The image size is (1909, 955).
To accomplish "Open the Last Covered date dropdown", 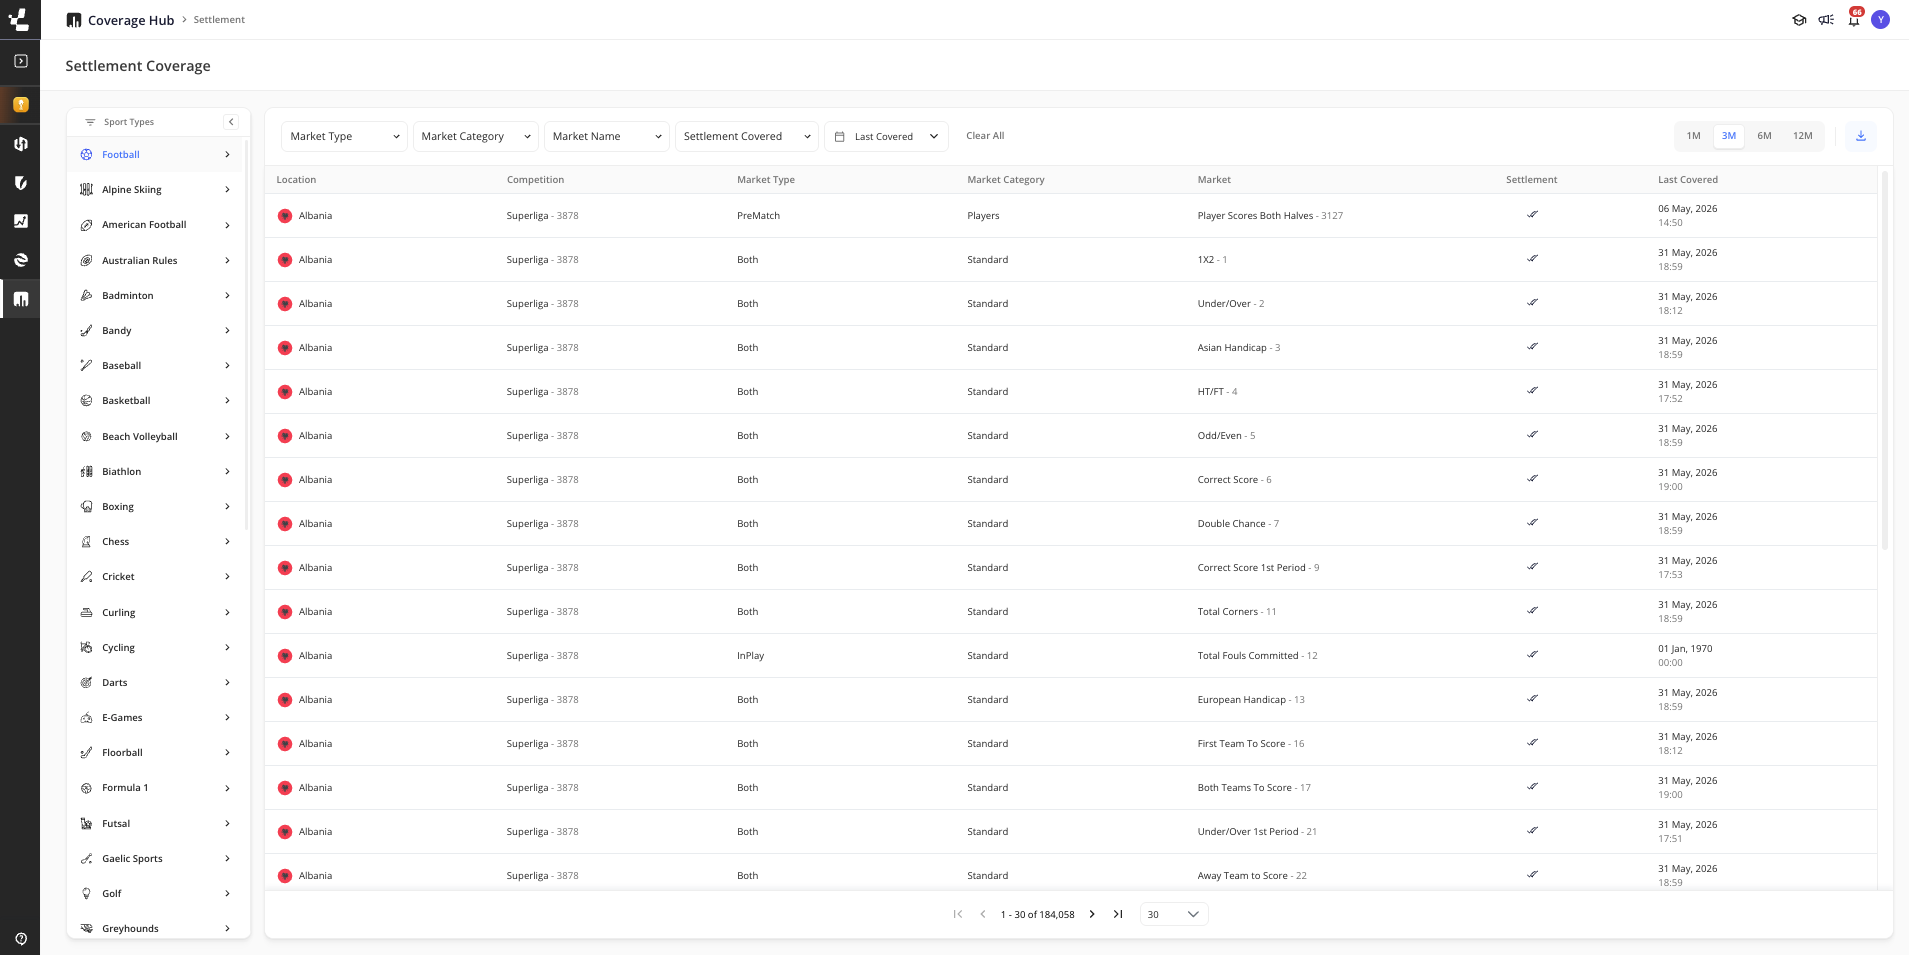I will click(886, 136).
